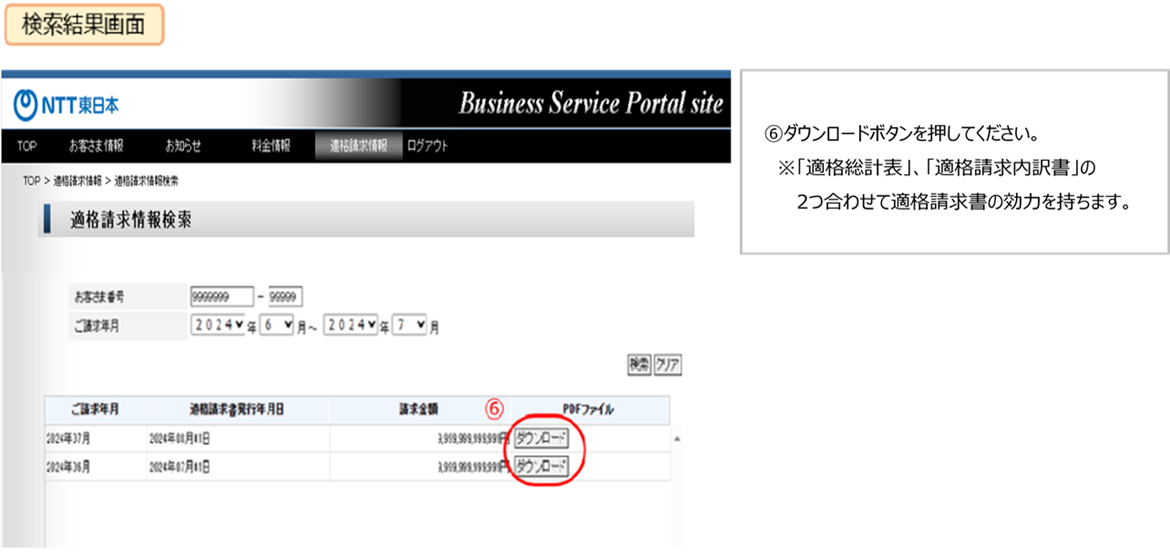Select 料金情報 in the navigation bar
1170x560 pixels.
click(x=270, y=146)
